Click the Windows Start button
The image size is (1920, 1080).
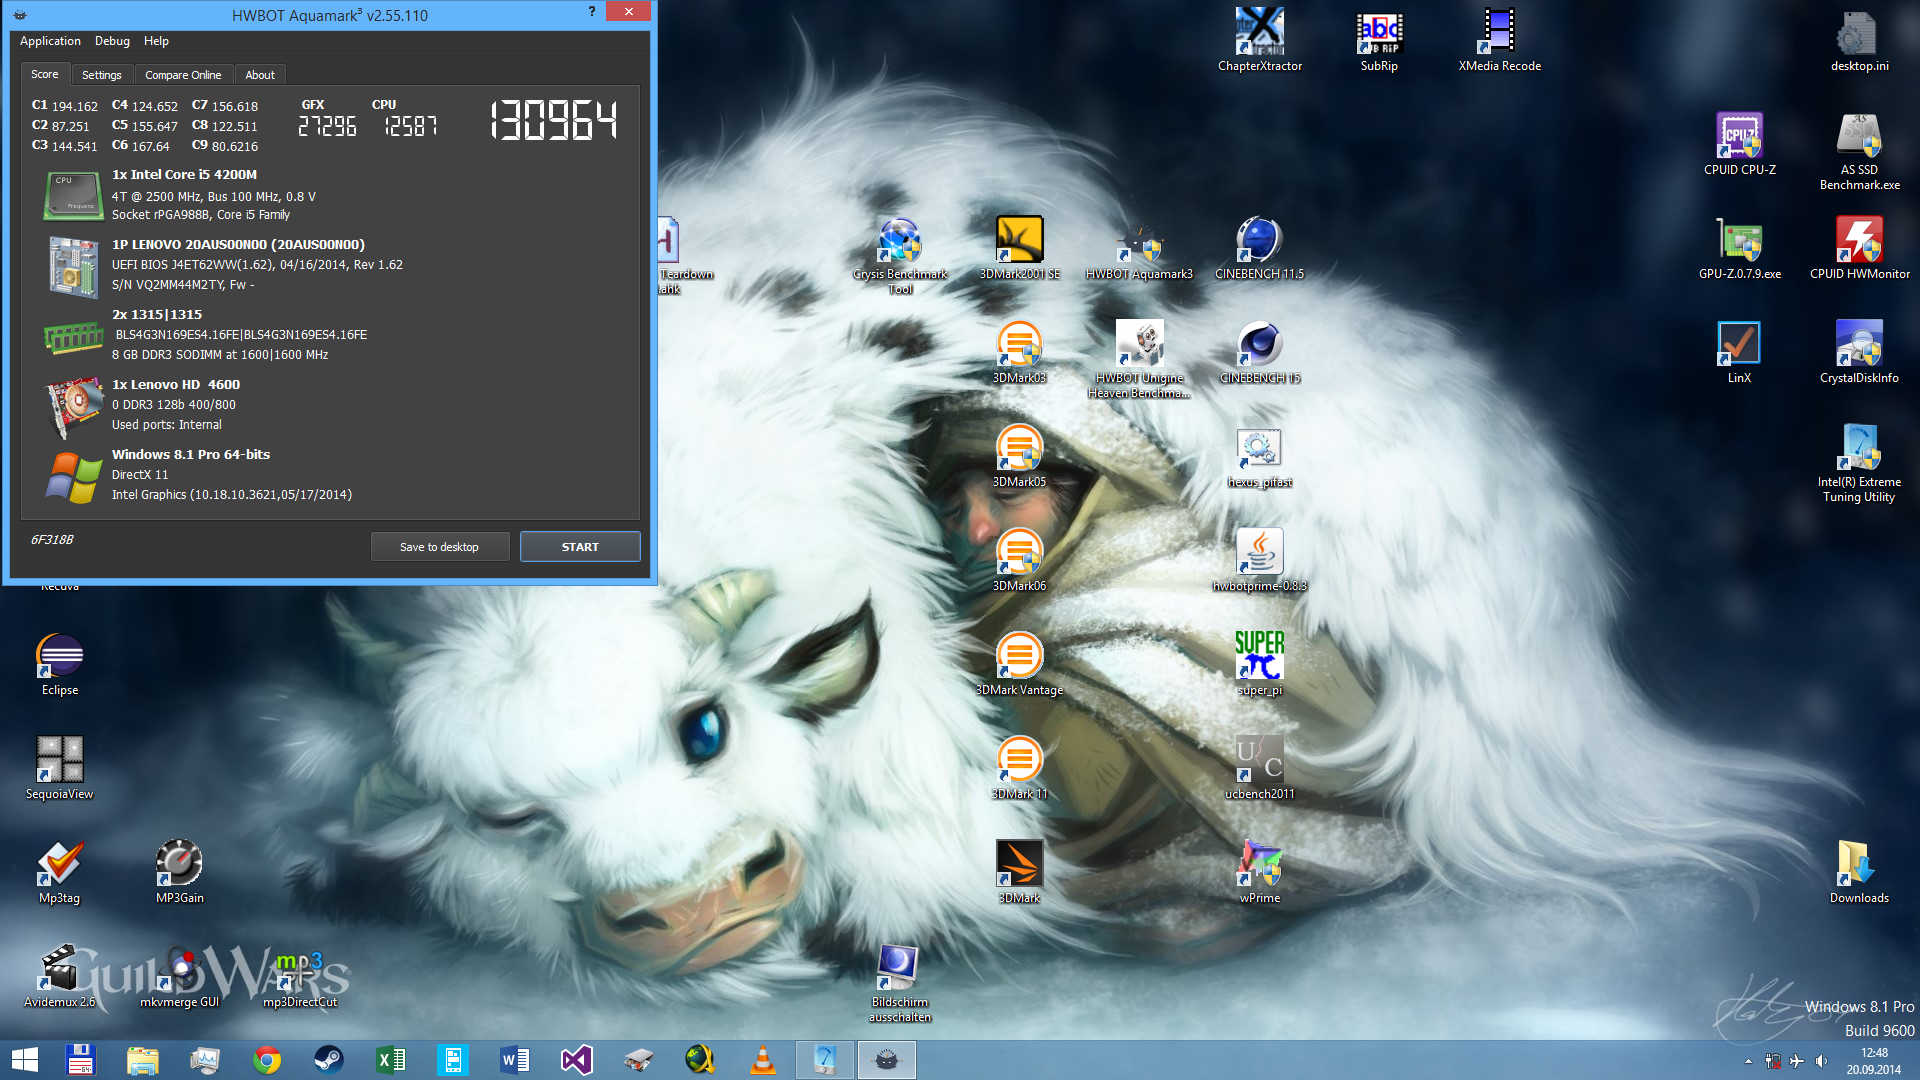click(x=24, y=1060)
